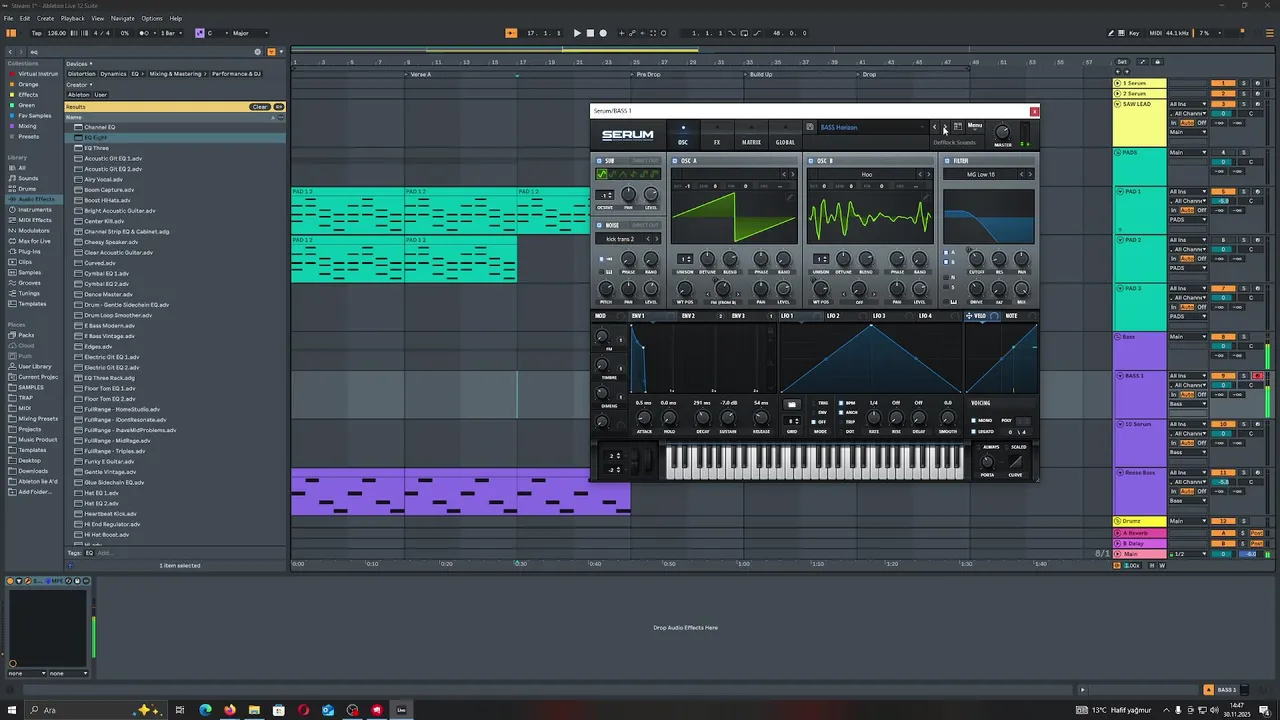
Task: Stop playback with the transport Stop button
Action: coord(590,33)
